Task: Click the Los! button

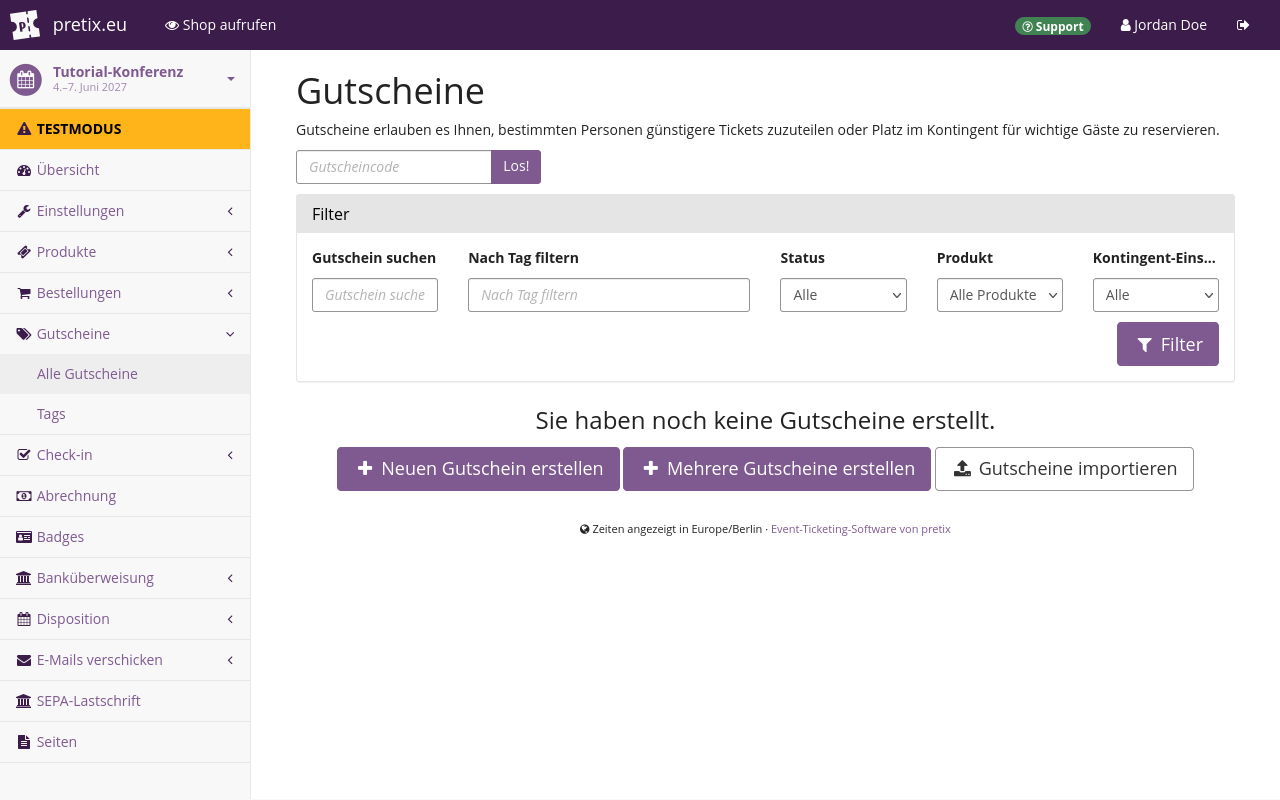Action: tap(516, 167)
